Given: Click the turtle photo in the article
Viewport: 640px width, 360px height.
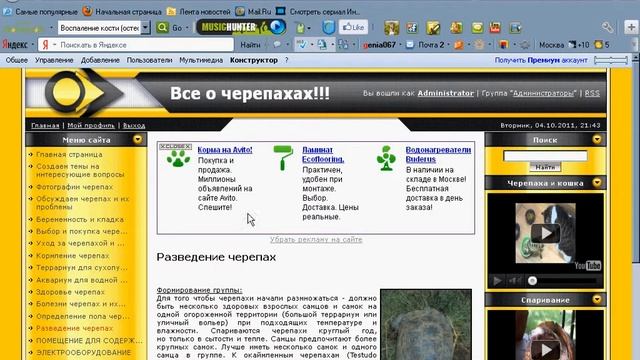Looking at the screenshot, I should 426,324.
